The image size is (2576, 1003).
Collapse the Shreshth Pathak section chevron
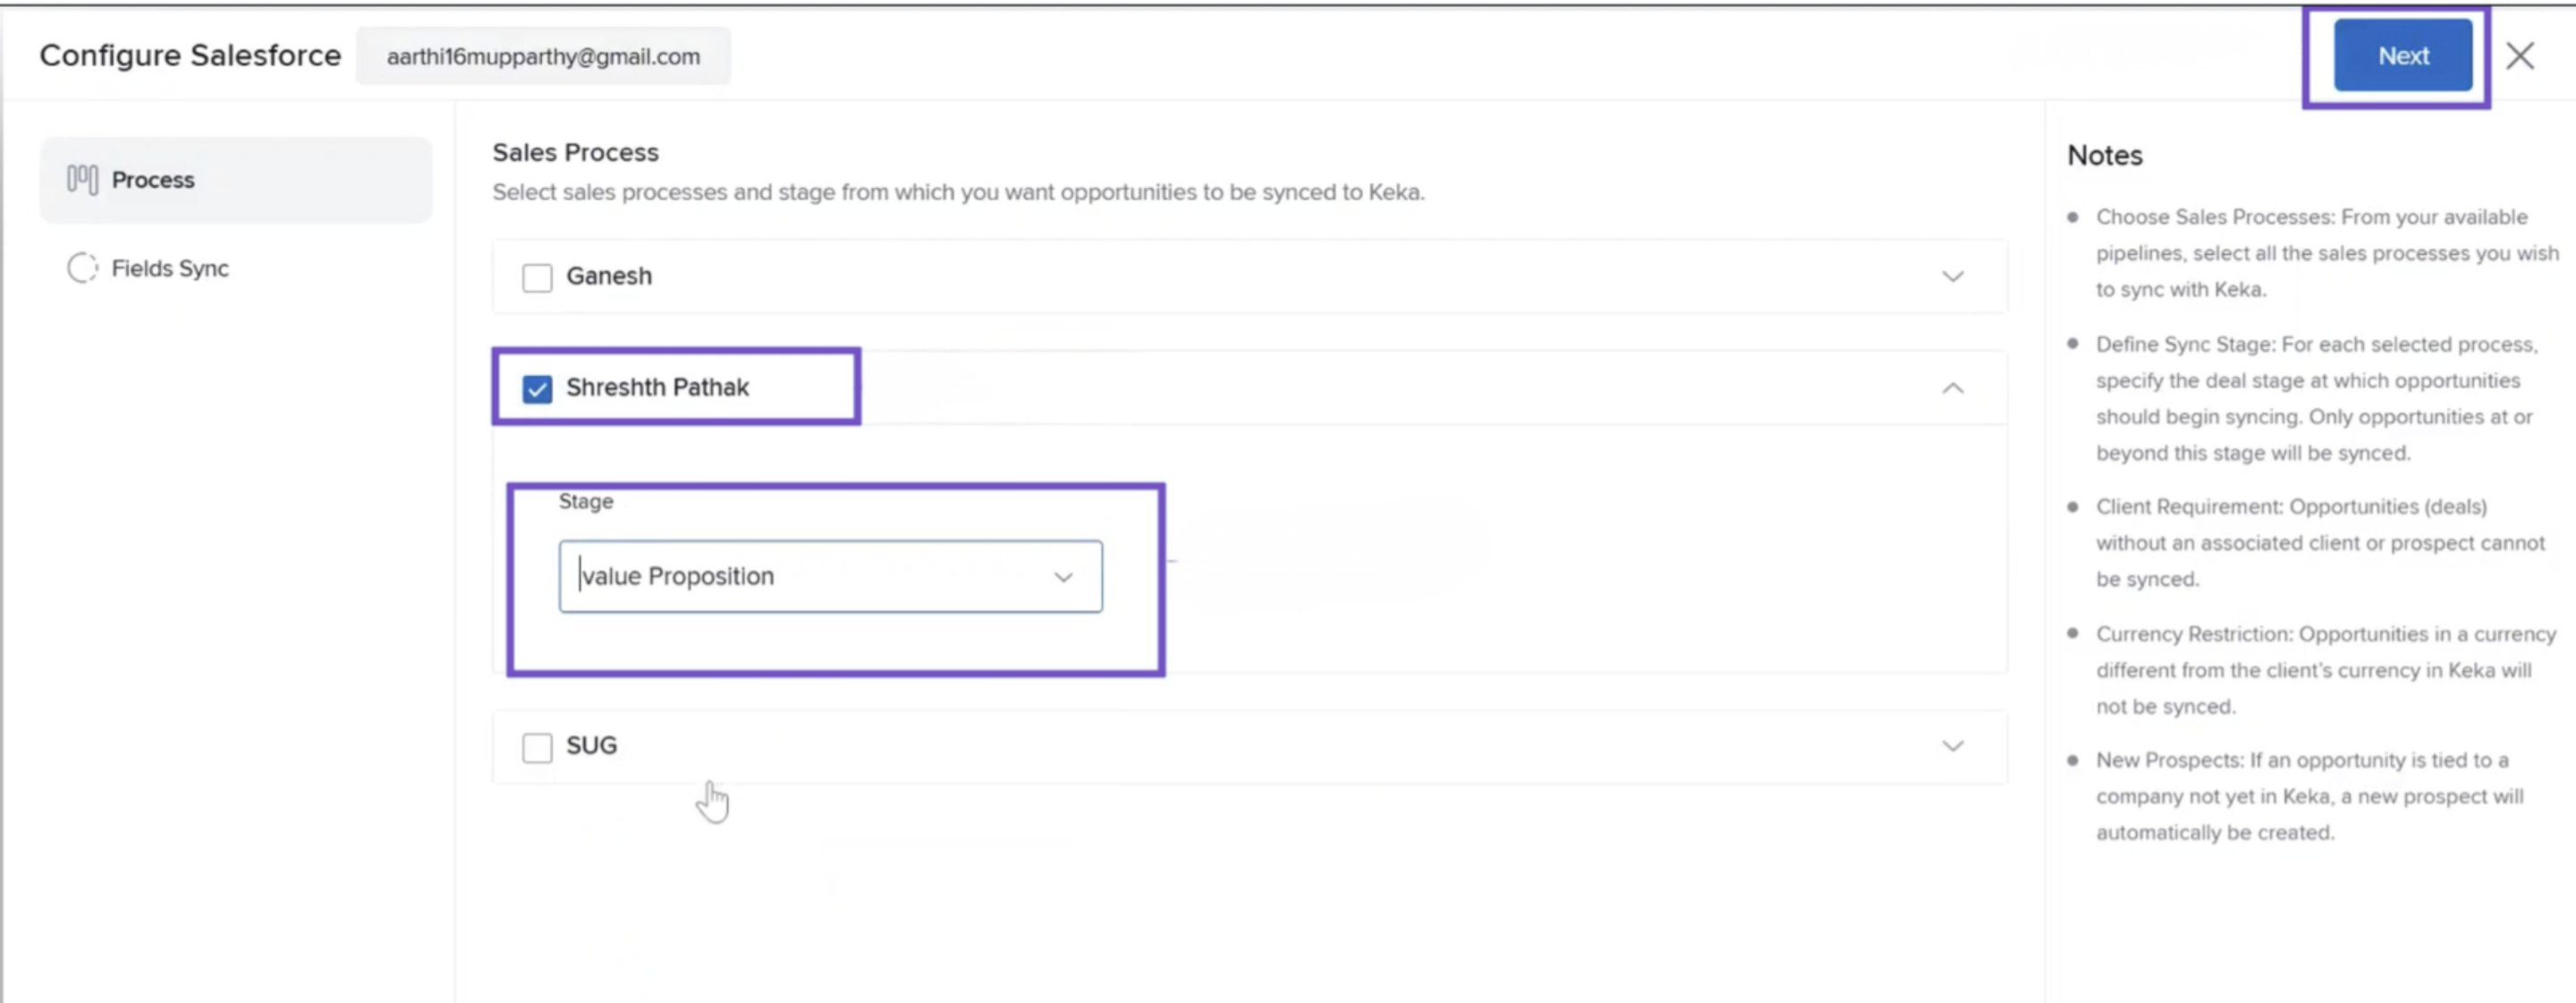tap(1952, 388)
